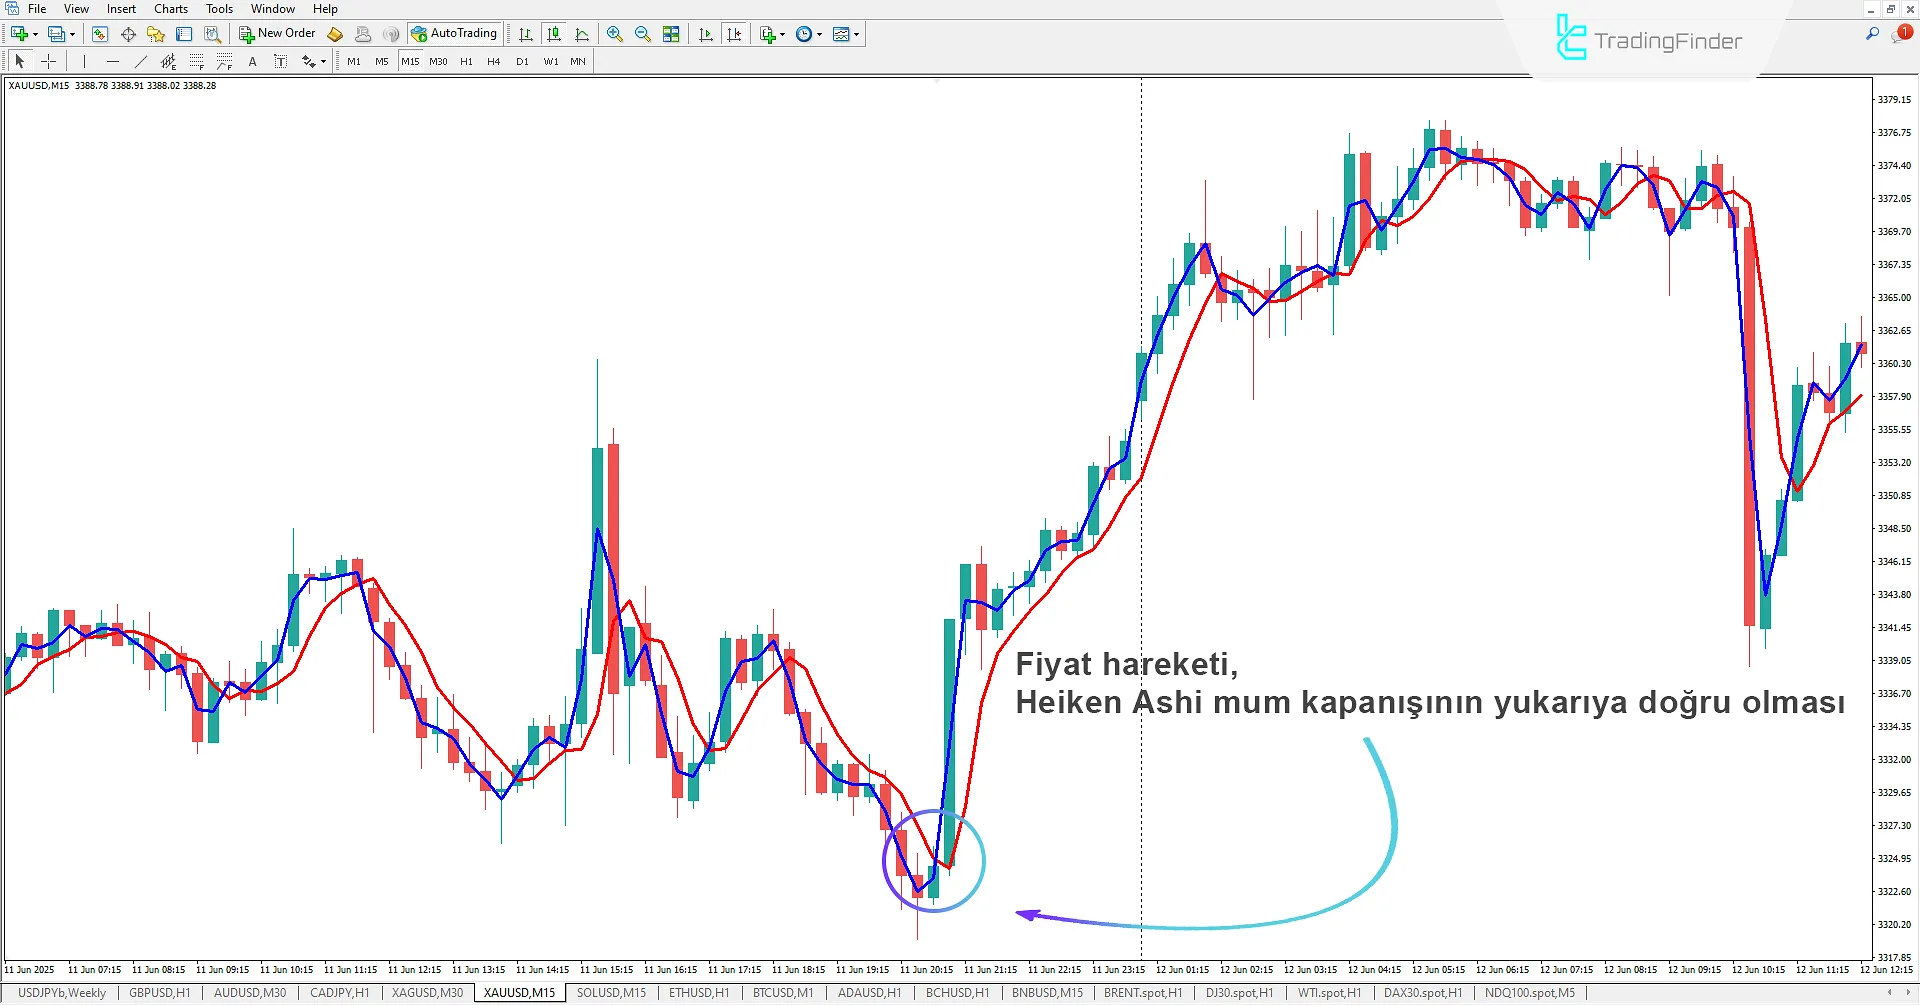This screenshot has height=1005, width=1920.
Task: Open the Charts menu
Action: tap(170, 8)
